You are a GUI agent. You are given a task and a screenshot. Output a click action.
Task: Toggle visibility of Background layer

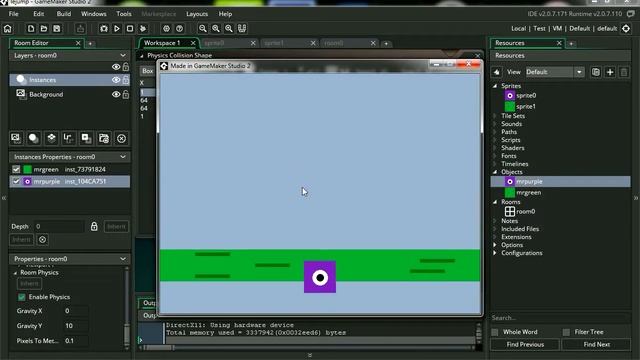(116, 94)
